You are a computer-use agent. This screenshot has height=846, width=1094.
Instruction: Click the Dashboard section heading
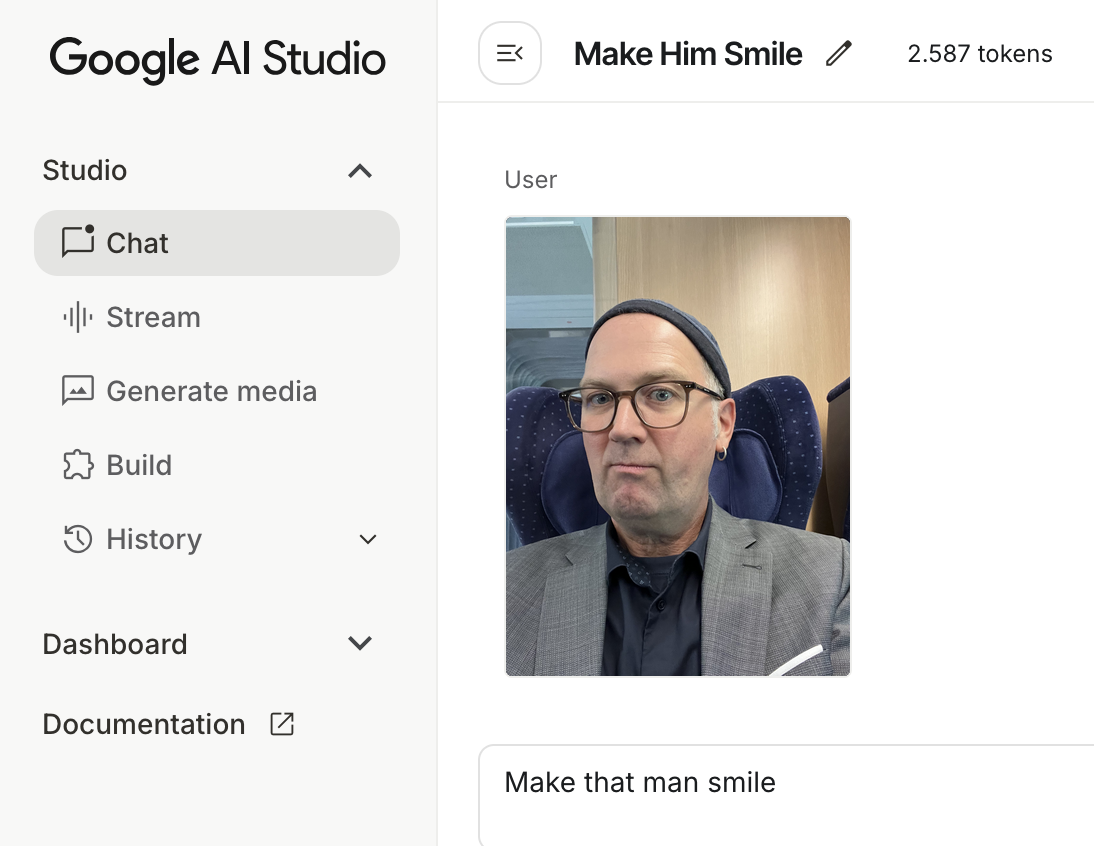pyautogui.click(x=115, y=644)
